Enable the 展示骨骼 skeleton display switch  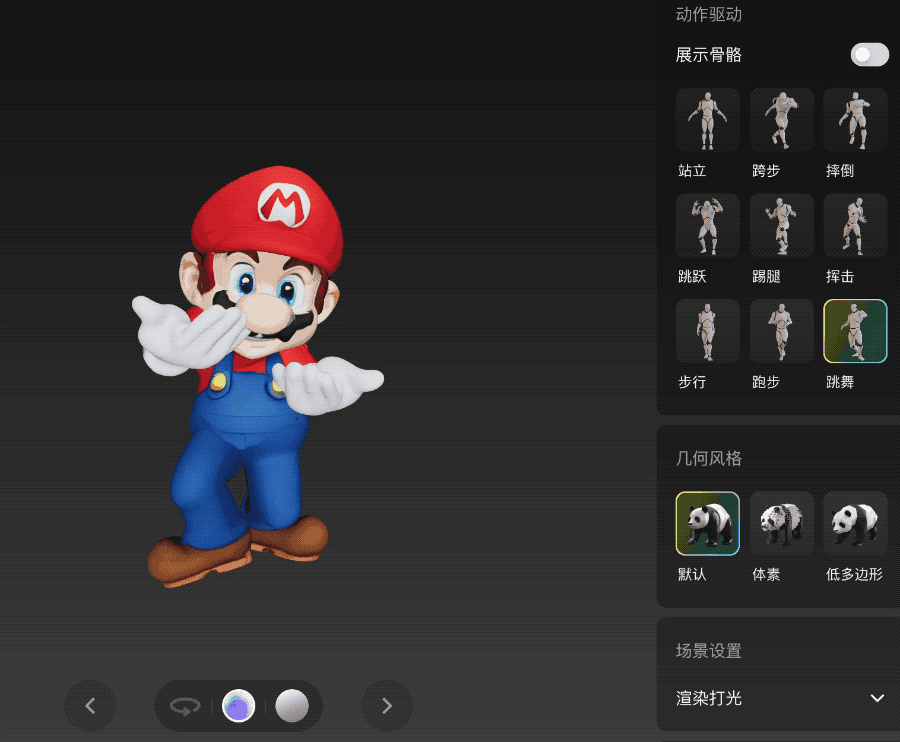point(869,55)
